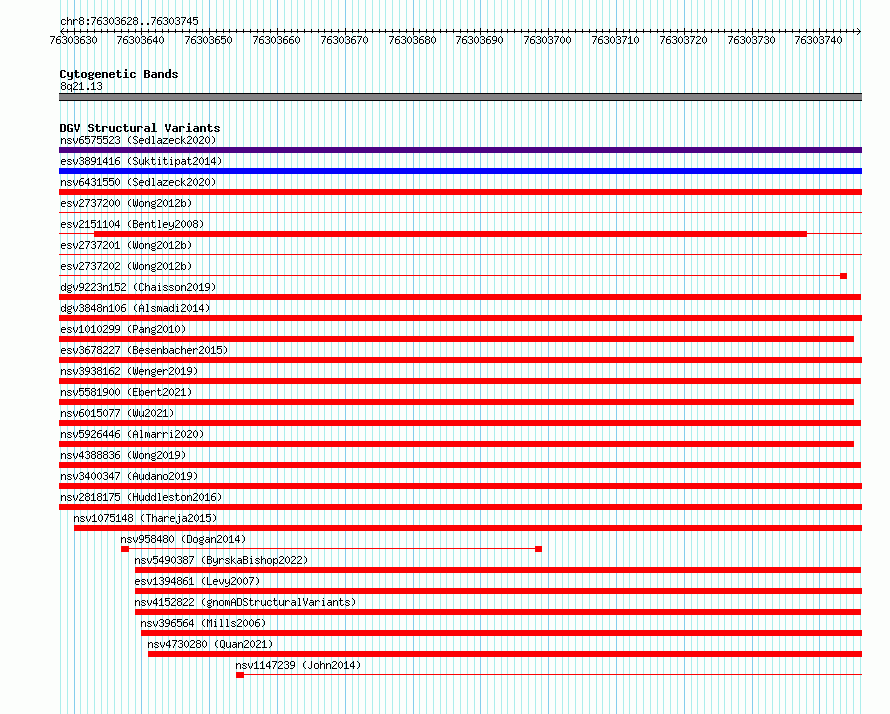890x714 pixels.
Task: Click ruler position 76303740
Action: coord(818,40)
